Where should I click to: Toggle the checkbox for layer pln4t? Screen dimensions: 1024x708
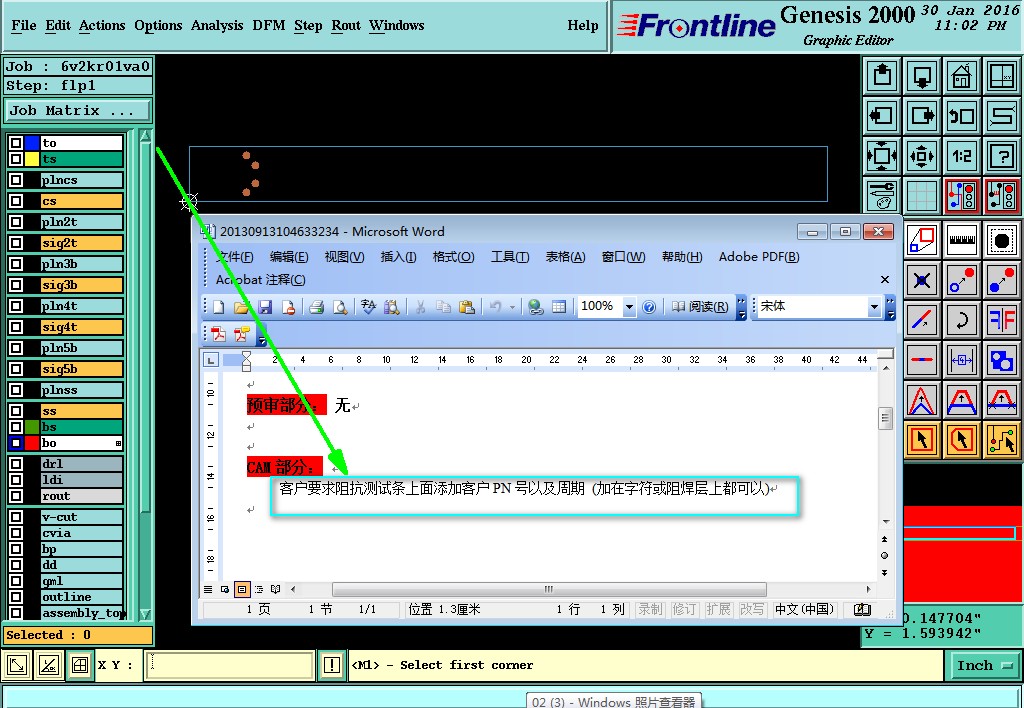[16, 306]
